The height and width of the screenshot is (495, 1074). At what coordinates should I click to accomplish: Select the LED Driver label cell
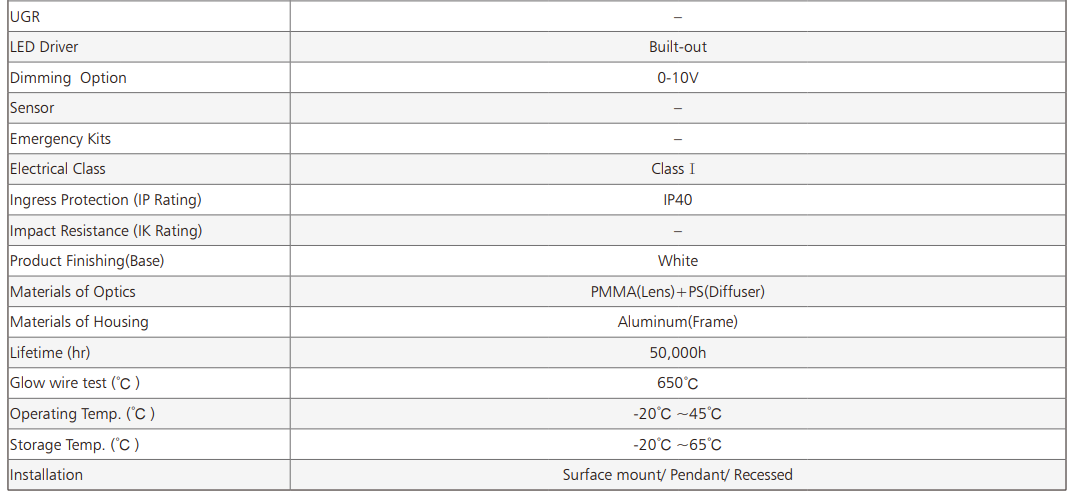pos(44,47)
